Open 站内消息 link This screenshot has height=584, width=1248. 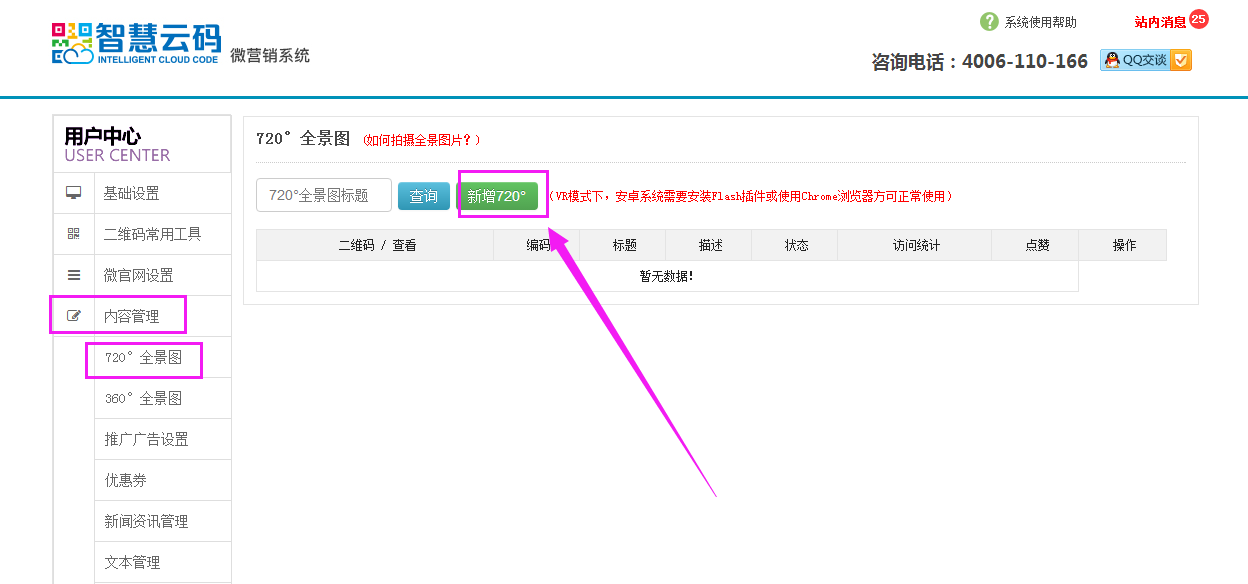(1160, 22)
